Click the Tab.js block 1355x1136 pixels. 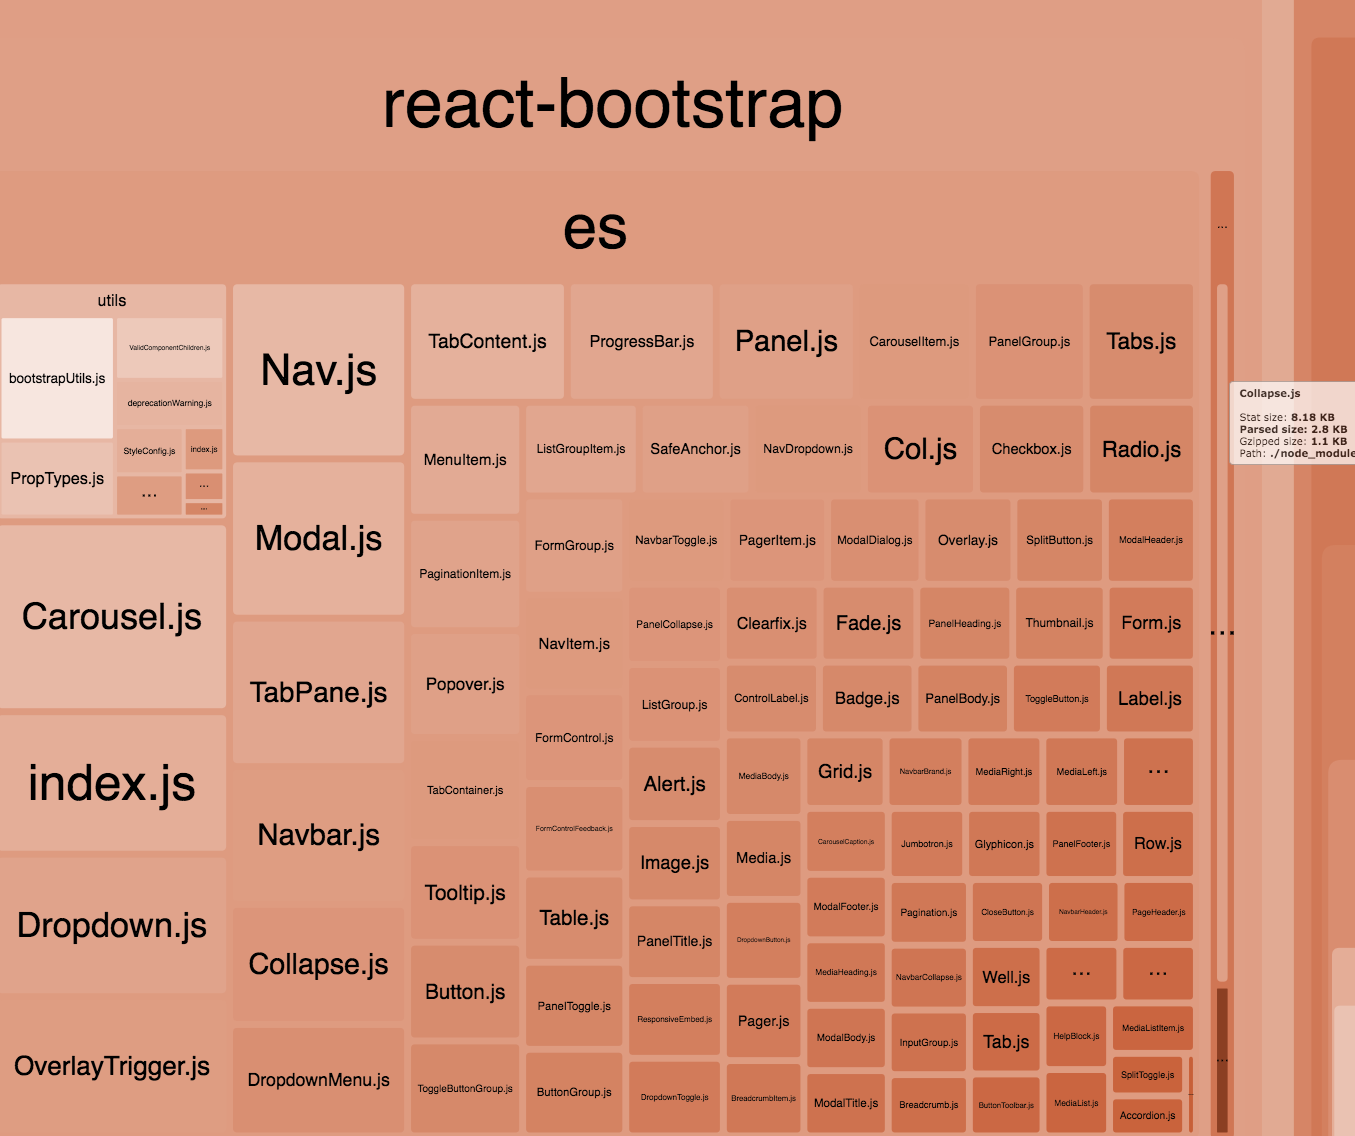coord(1006,1042)
